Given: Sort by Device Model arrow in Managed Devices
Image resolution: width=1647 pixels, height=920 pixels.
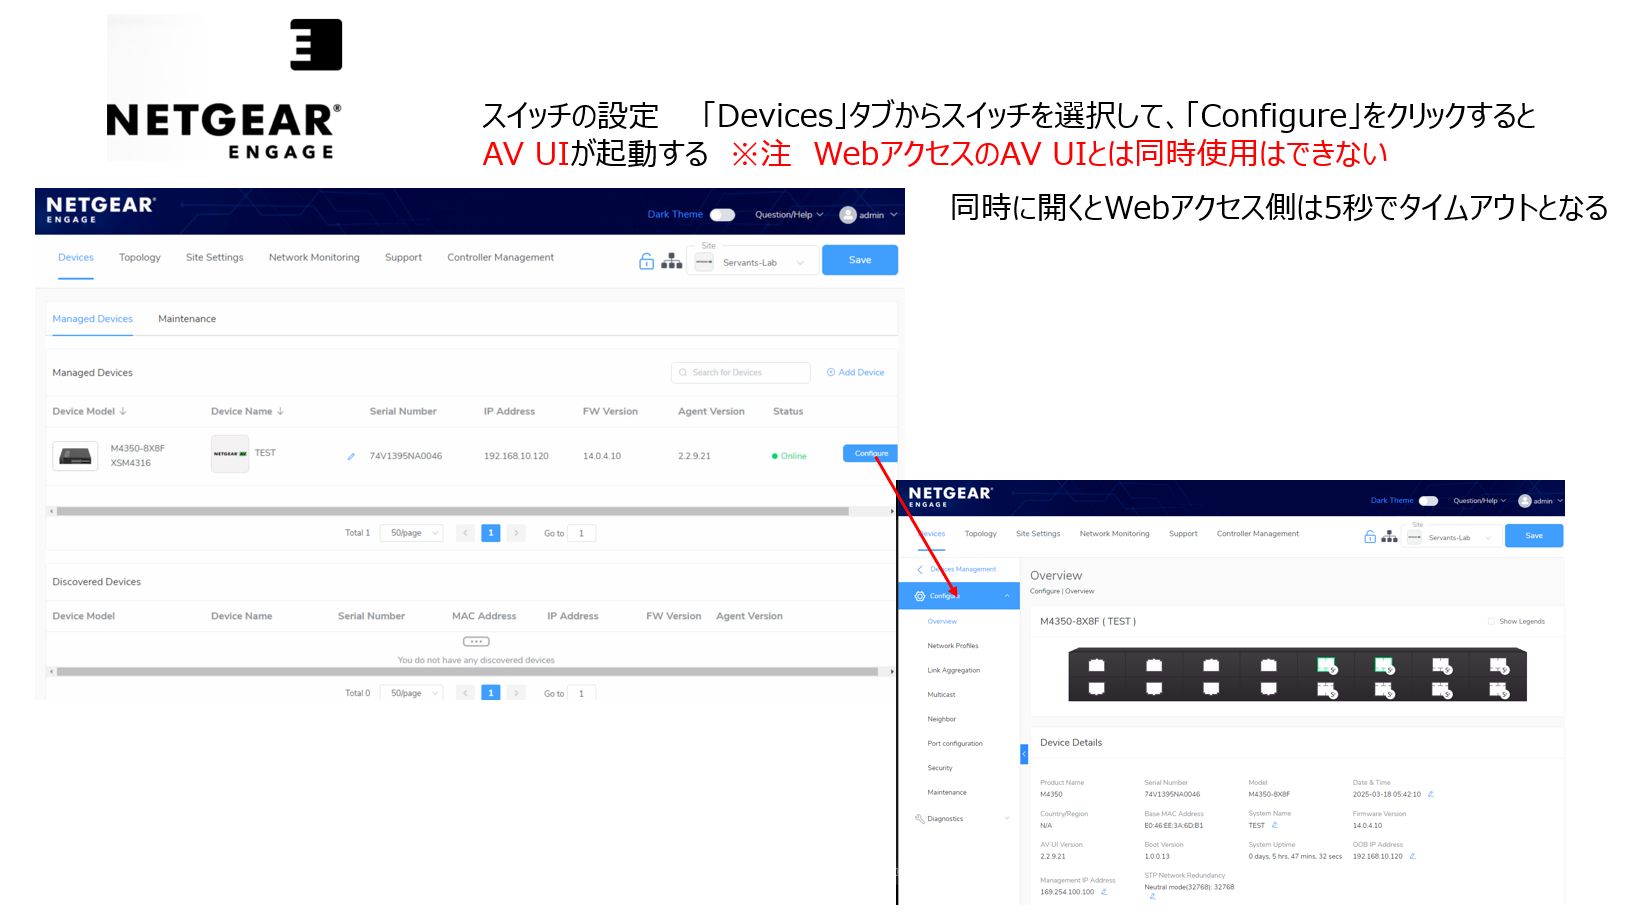Looking at the screenshot, I should pyautogui.click(x=123, y=411).
